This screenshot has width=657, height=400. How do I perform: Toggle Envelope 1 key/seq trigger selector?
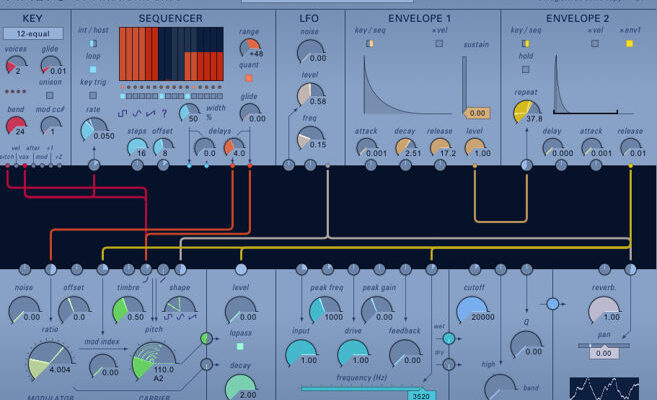click(x=369, y=44)
